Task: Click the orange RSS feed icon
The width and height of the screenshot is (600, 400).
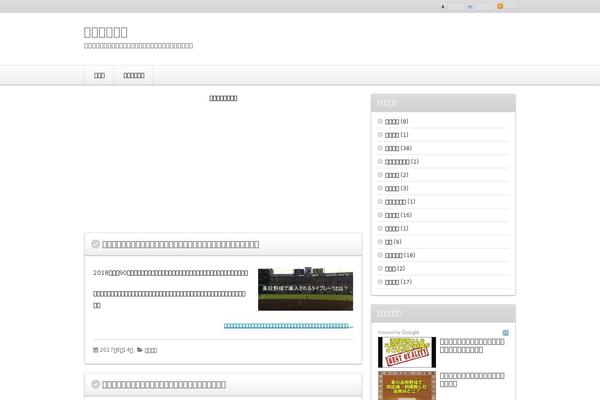Action: click(x=500, y=6)
